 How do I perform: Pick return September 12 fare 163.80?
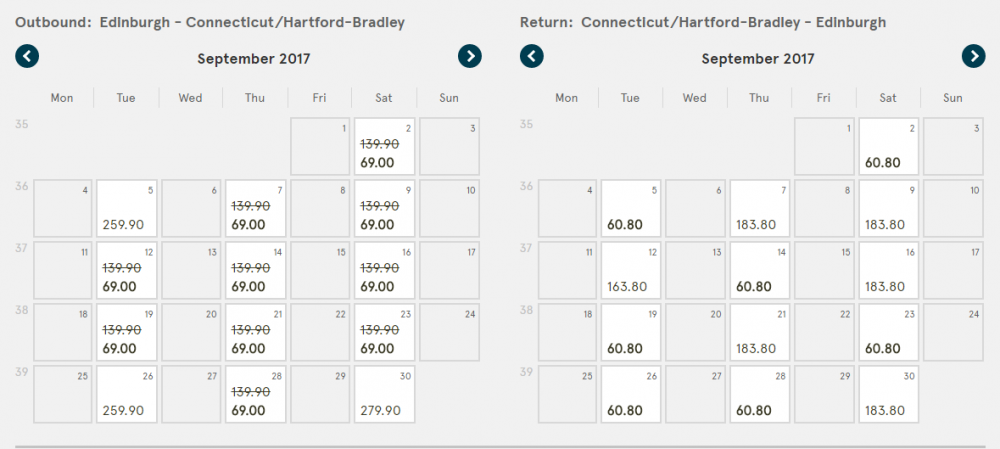coord(631,270)
